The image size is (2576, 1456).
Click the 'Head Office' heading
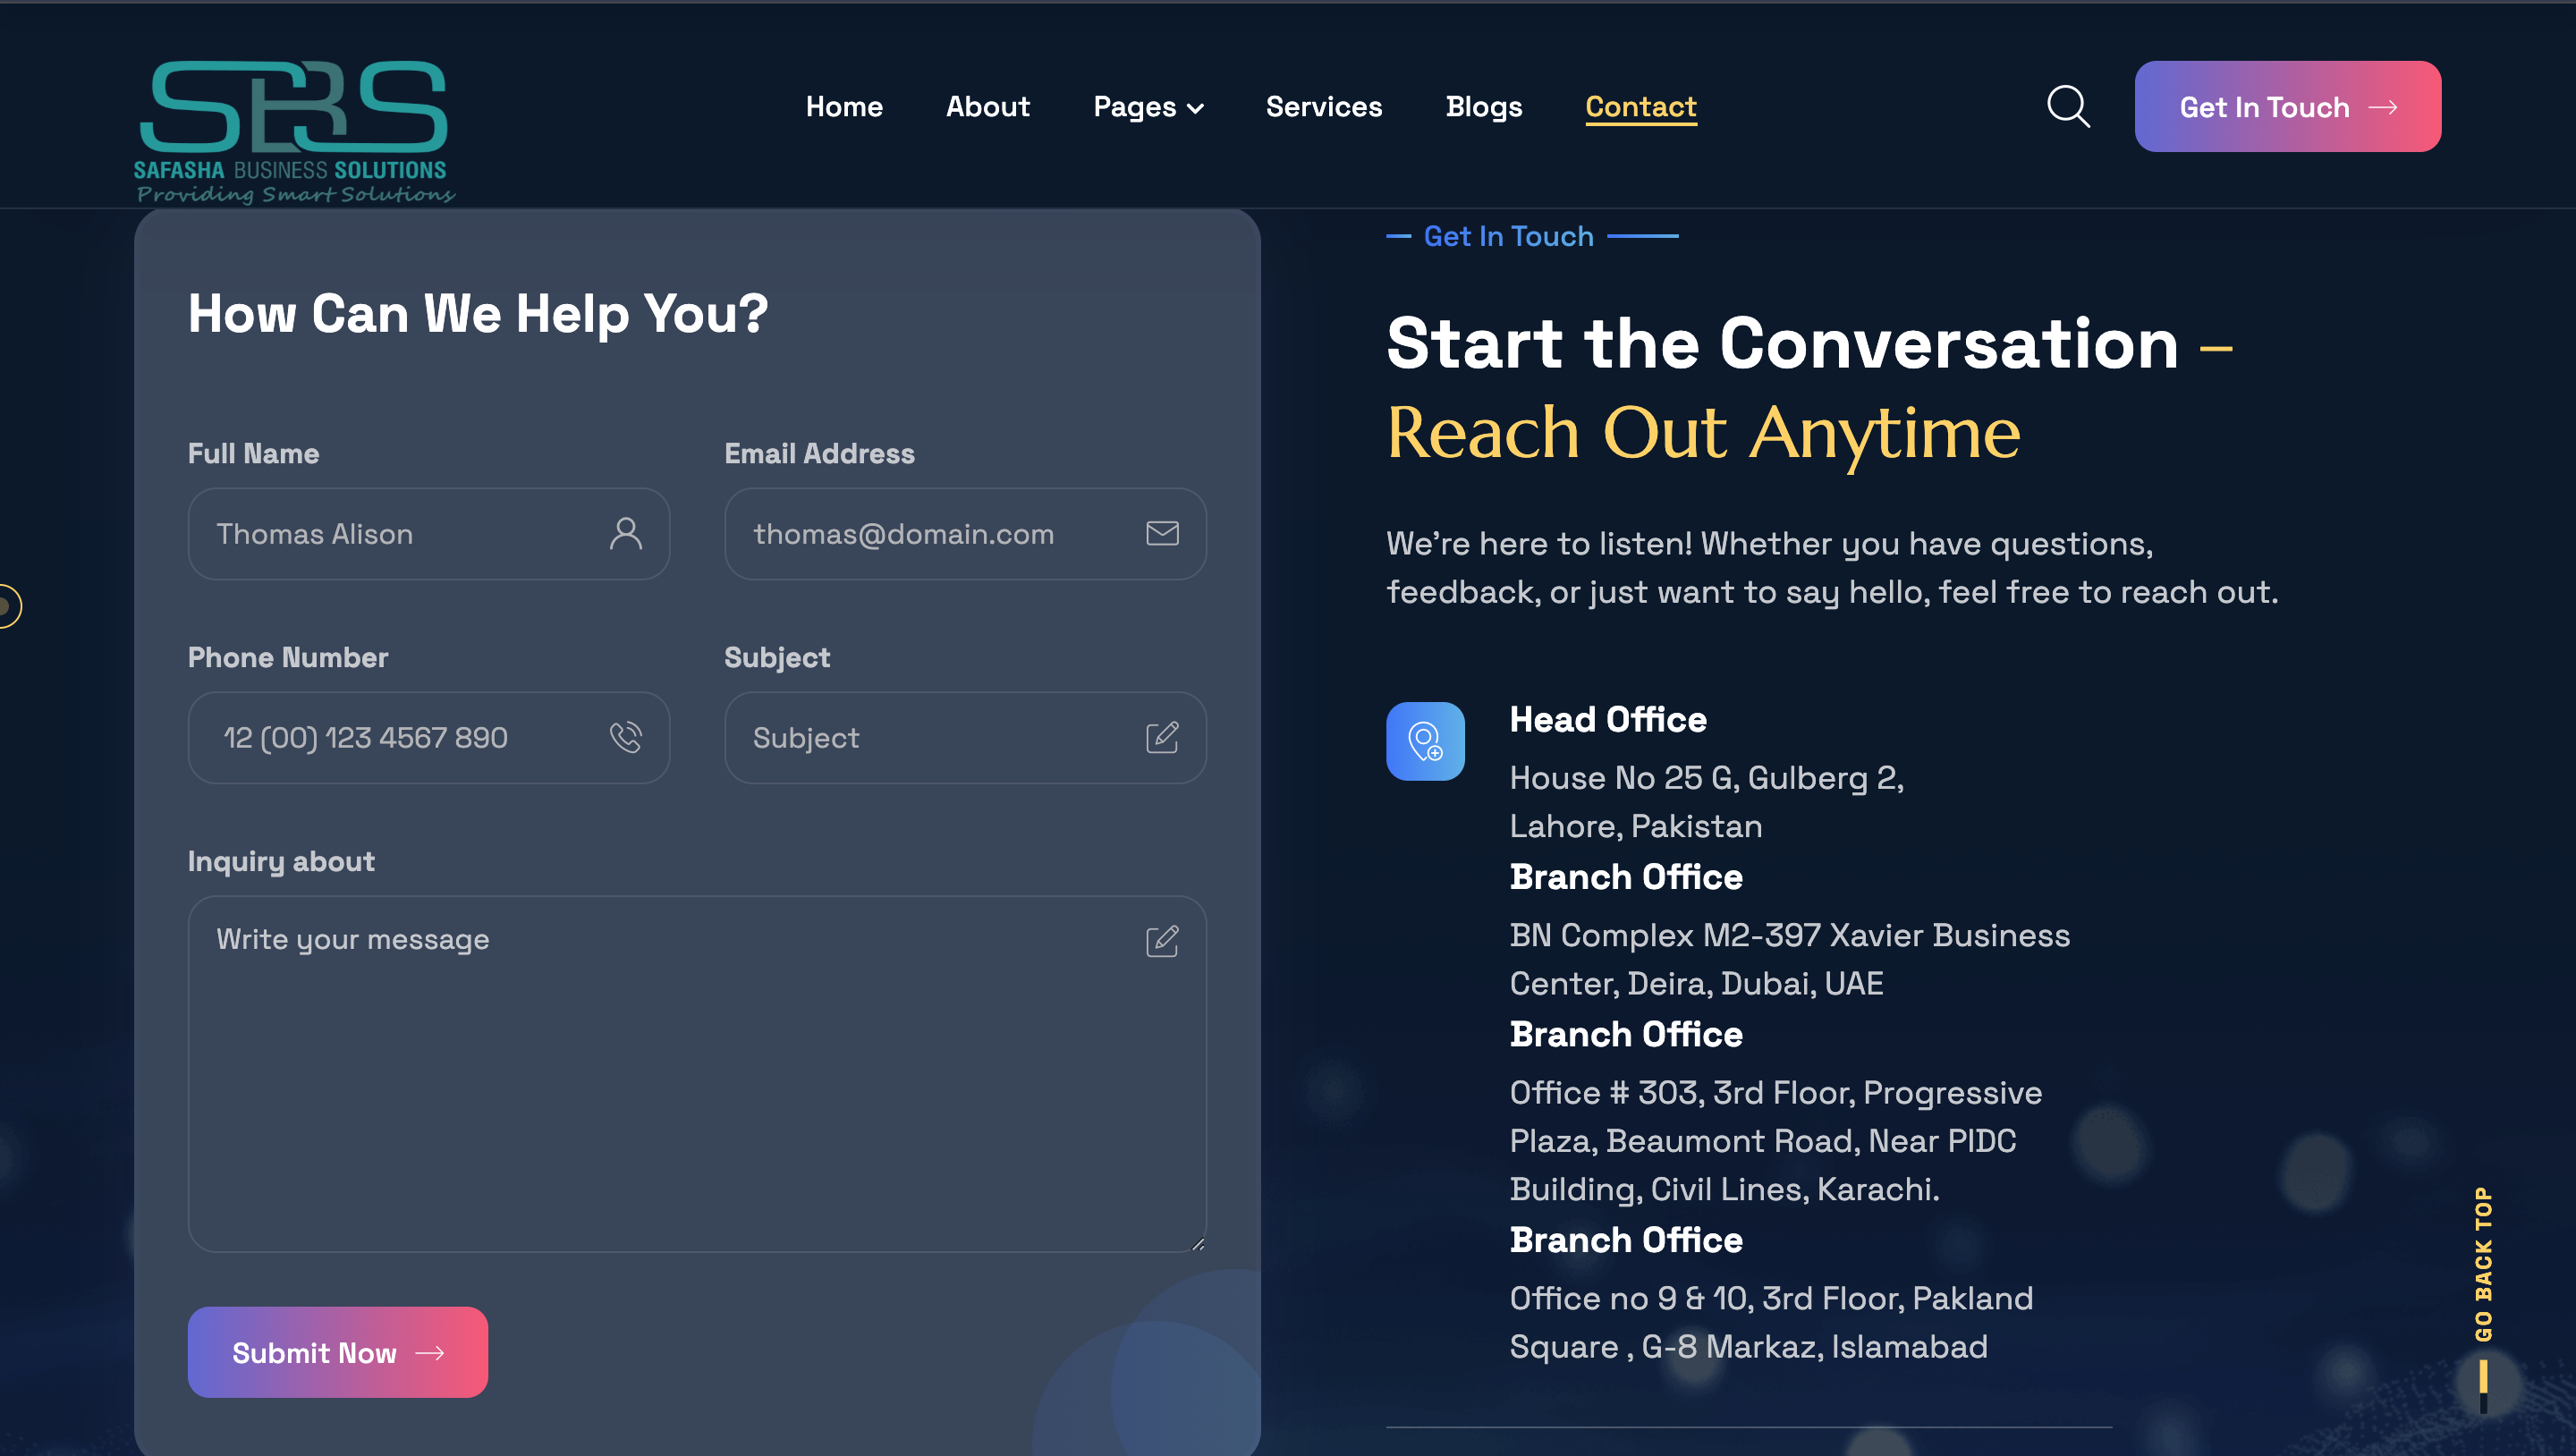[1608, 719]
